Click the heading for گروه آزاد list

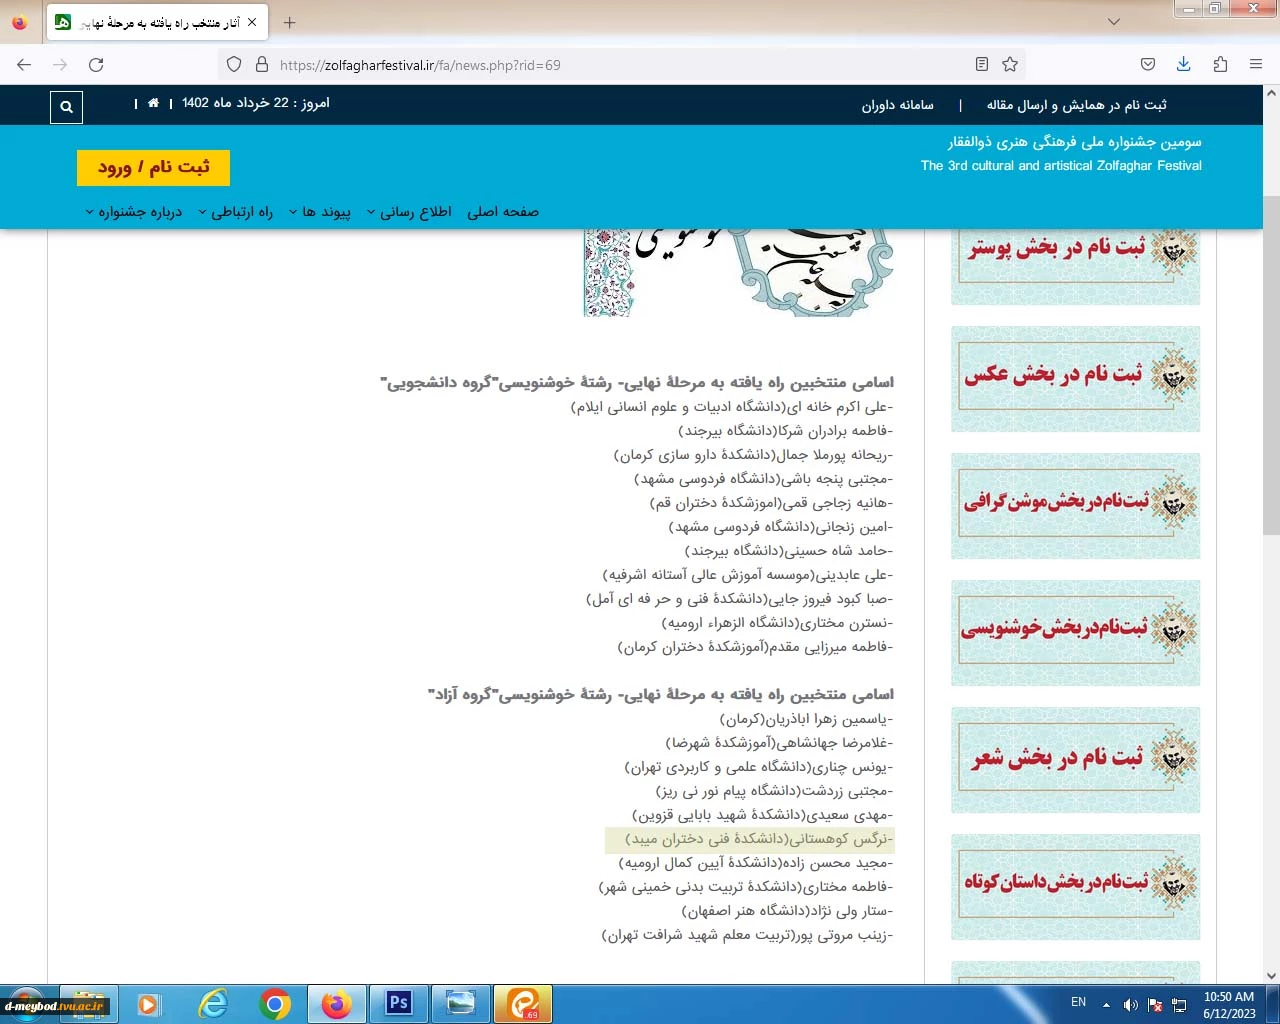click(661, 694)
